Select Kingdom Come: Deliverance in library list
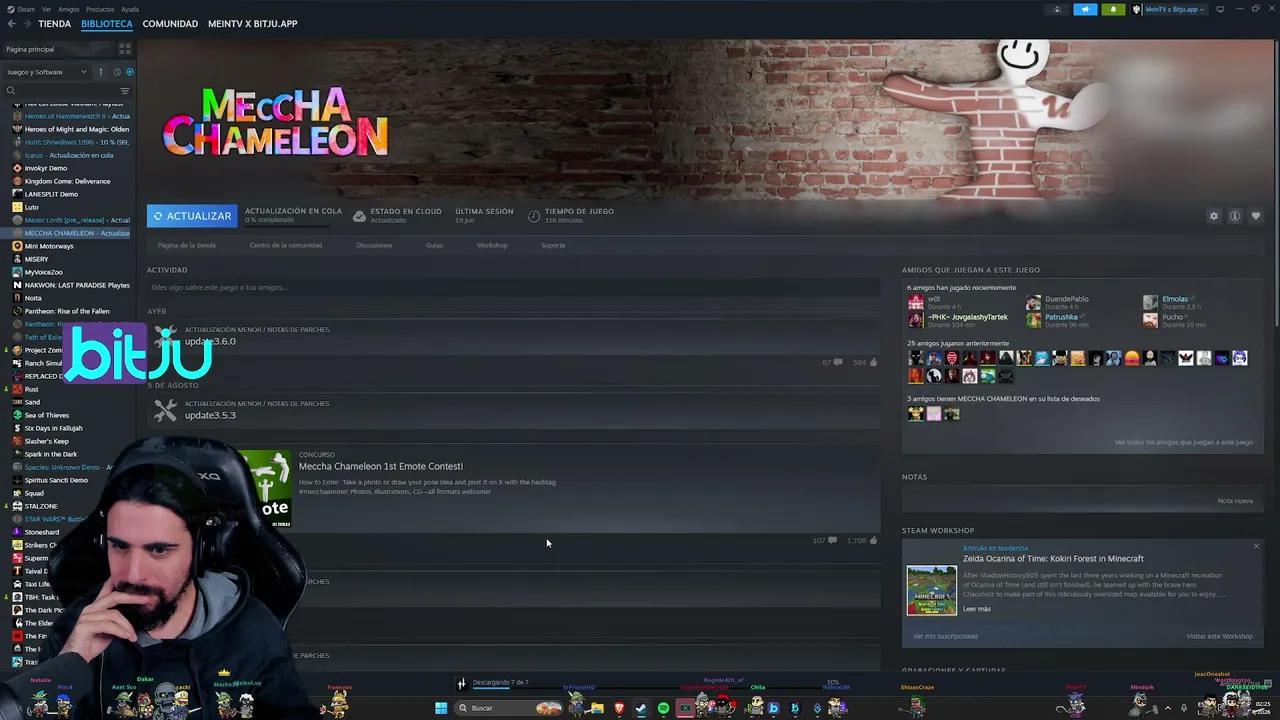This screenshot has height=720, width=1280. click(68, 181)
